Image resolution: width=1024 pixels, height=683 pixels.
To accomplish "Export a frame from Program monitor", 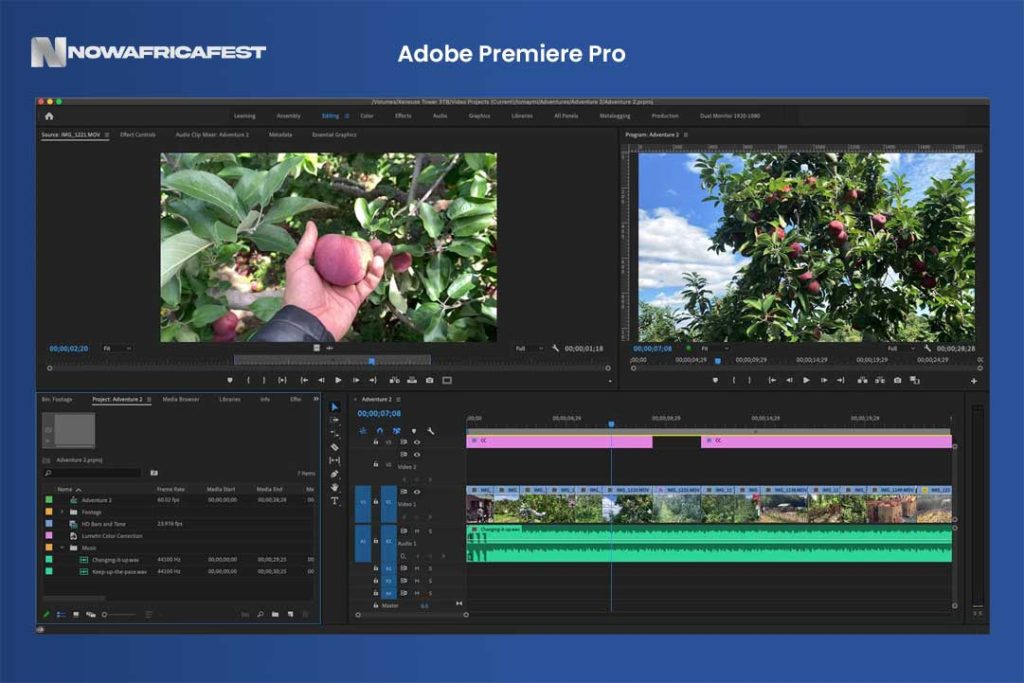I will 897,380.
